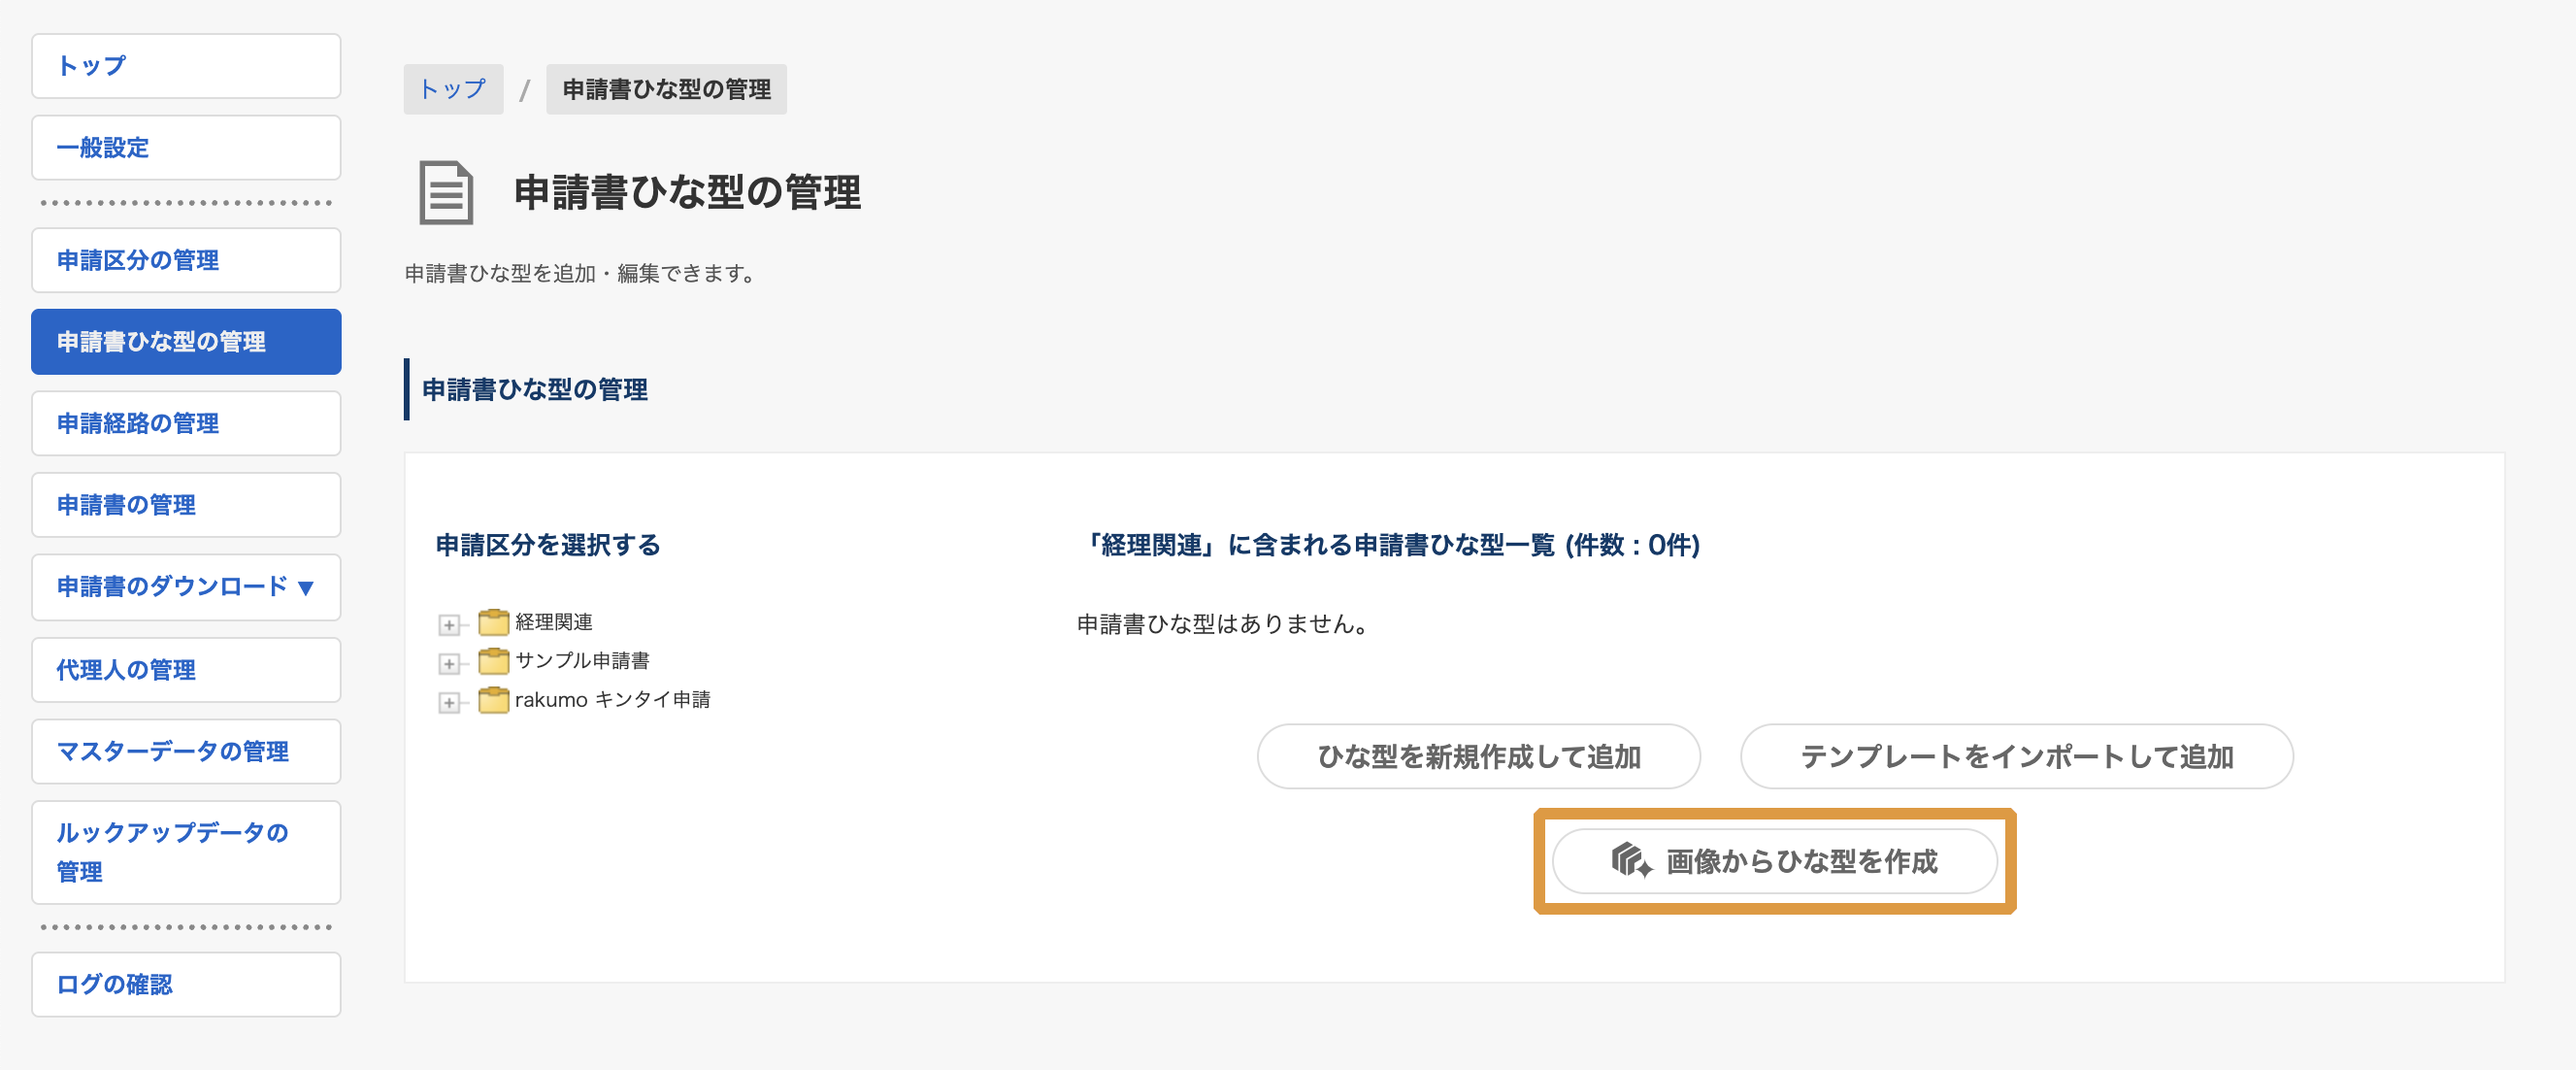Select rakumo キンタイ申請 tree item
The image size is (2576, 1070).
click(x=612, y=700)
